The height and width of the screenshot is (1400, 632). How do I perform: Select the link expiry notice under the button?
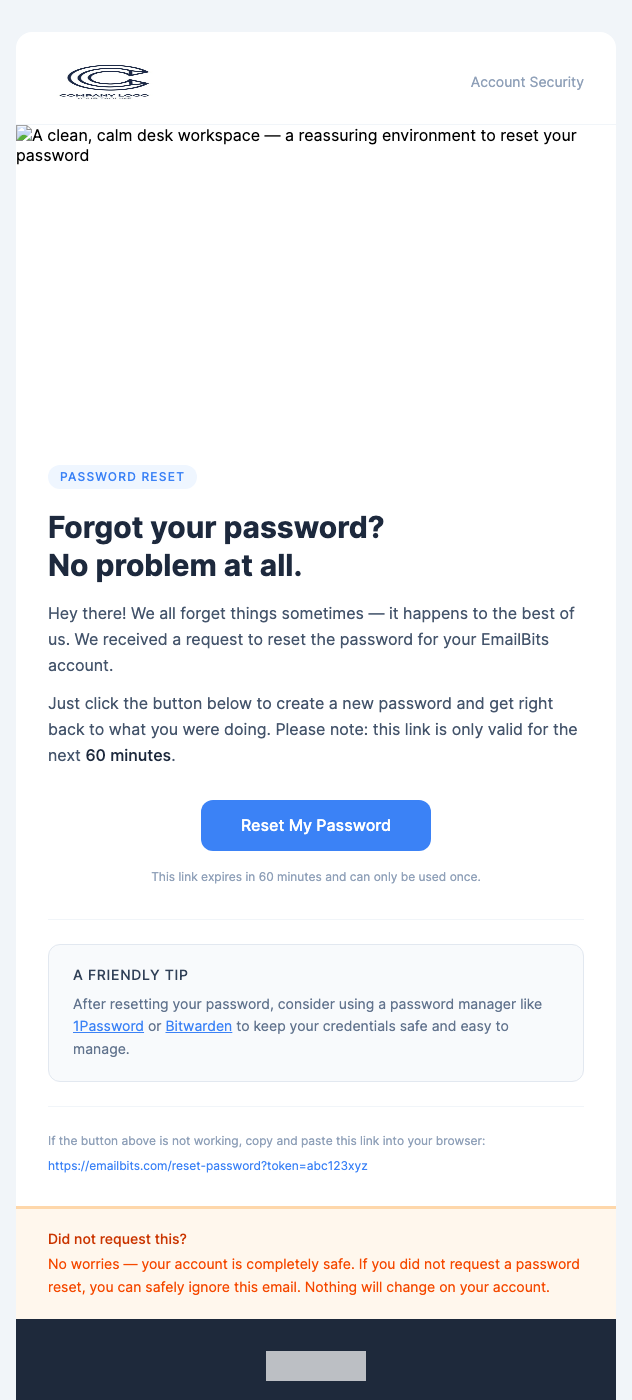tap(316, 876)
